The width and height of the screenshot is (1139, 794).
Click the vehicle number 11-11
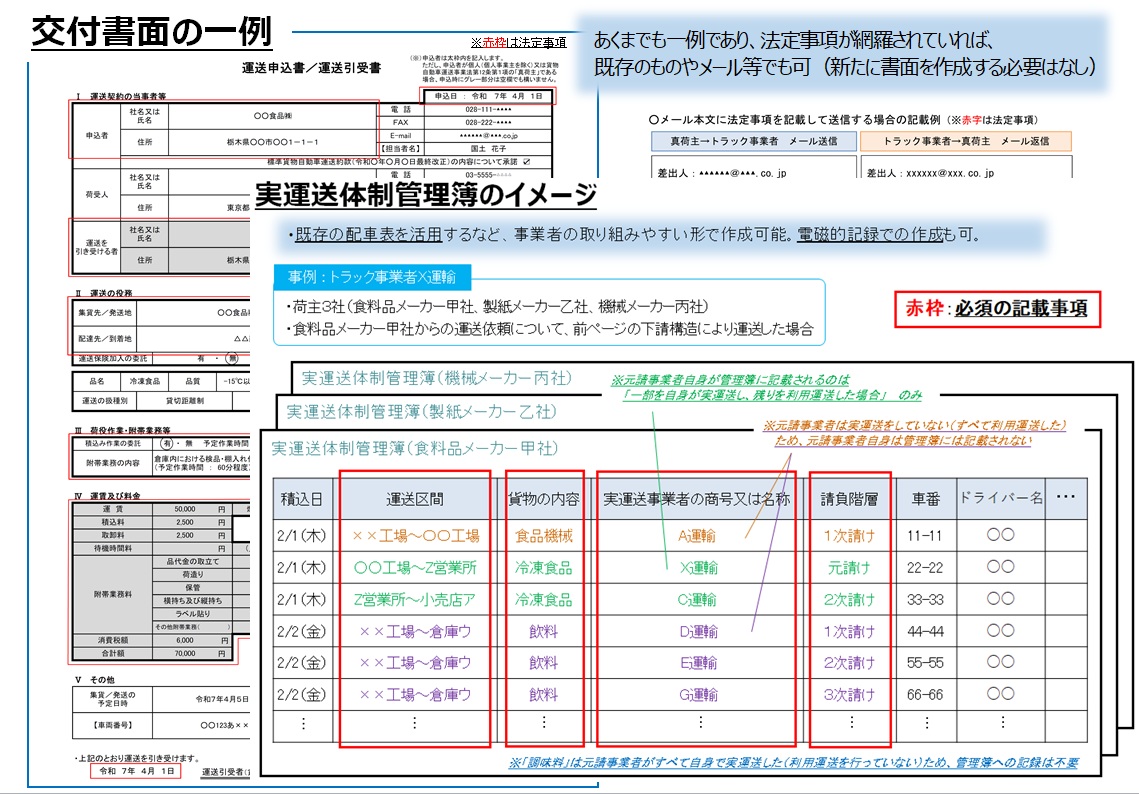tap(925, 536)
